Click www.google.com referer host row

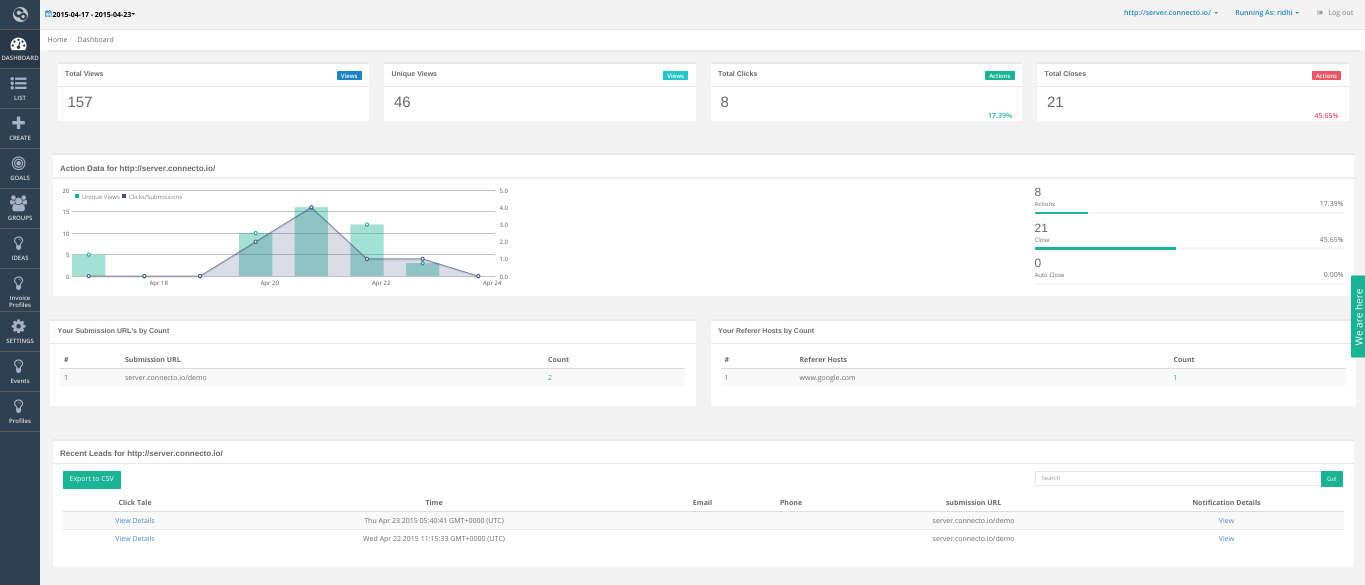coord(1034,377)
